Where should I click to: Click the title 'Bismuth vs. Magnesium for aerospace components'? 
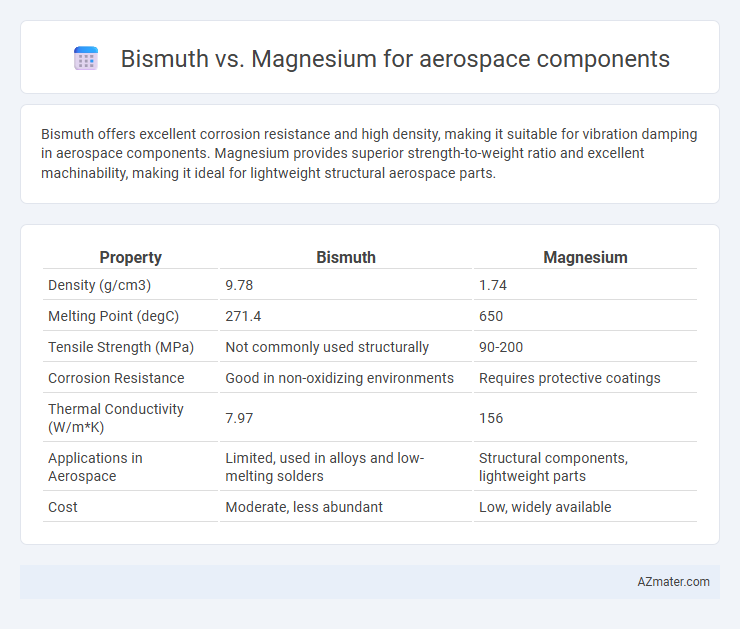pos(395,59)
